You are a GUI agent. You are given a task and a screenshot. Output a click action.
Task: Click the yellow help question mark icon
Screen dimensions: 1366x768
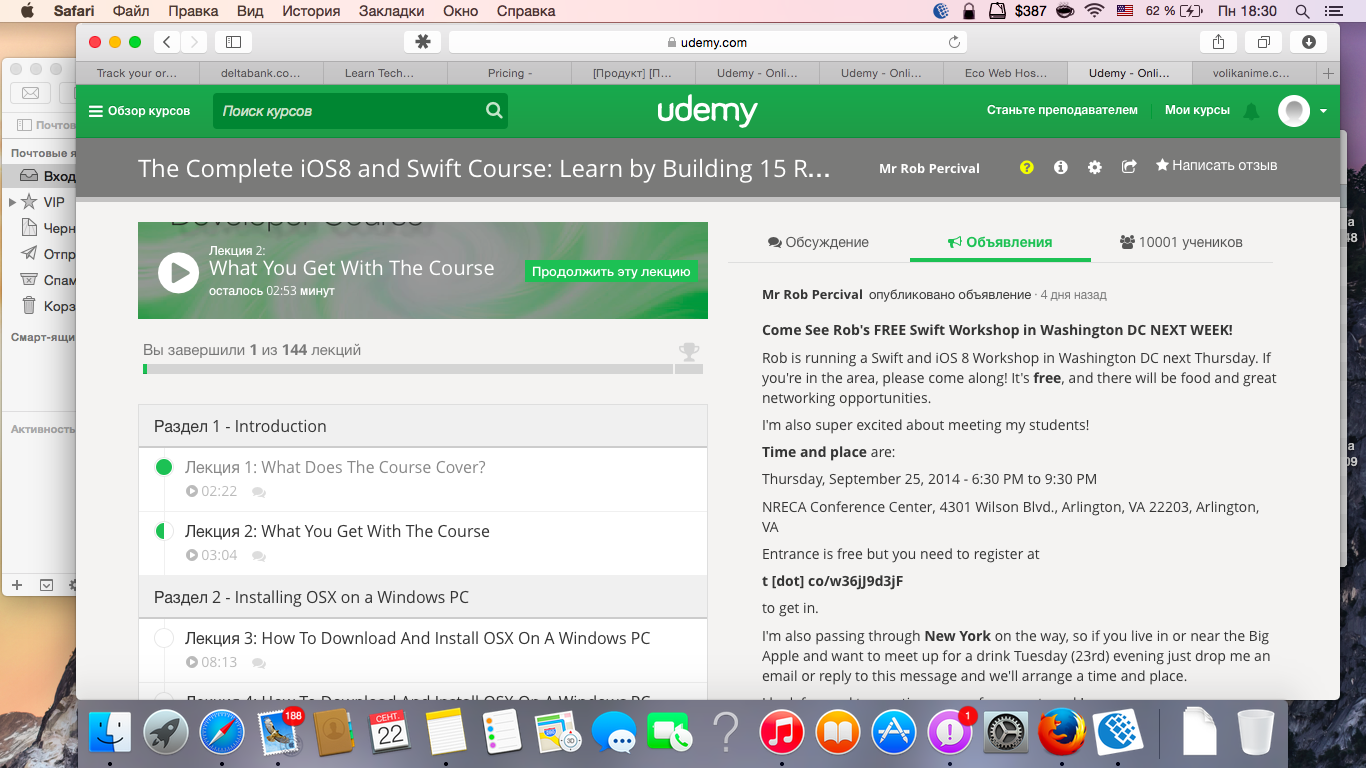point(1026,167)
